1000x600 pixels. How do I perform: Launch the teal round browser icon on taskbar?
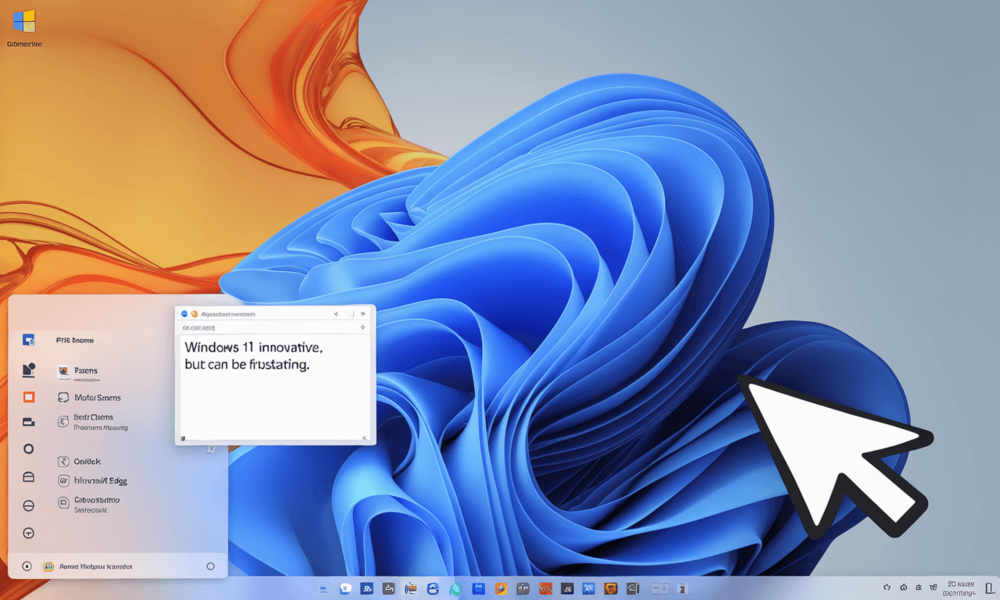point(455,589)
